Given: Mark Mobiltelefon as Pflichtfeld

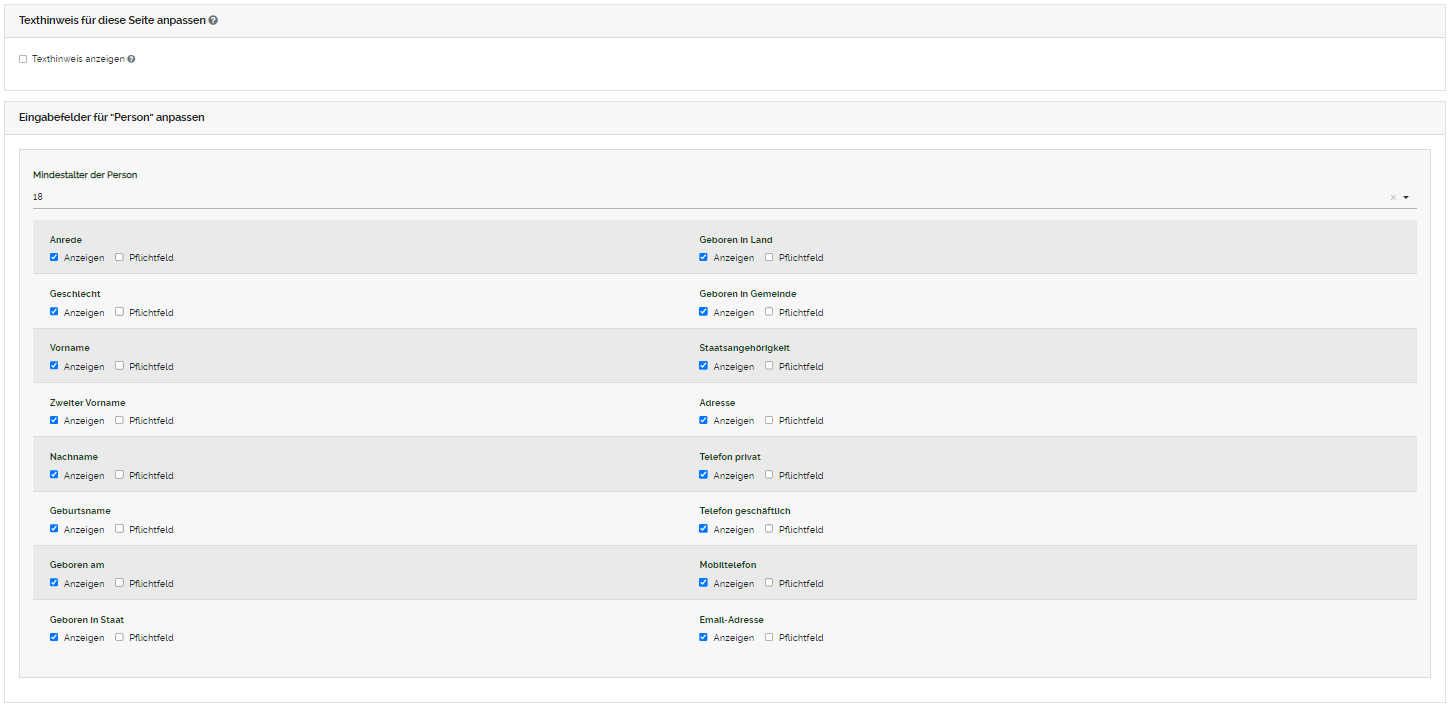Looking at the screenshot, I should click(769, 583).
